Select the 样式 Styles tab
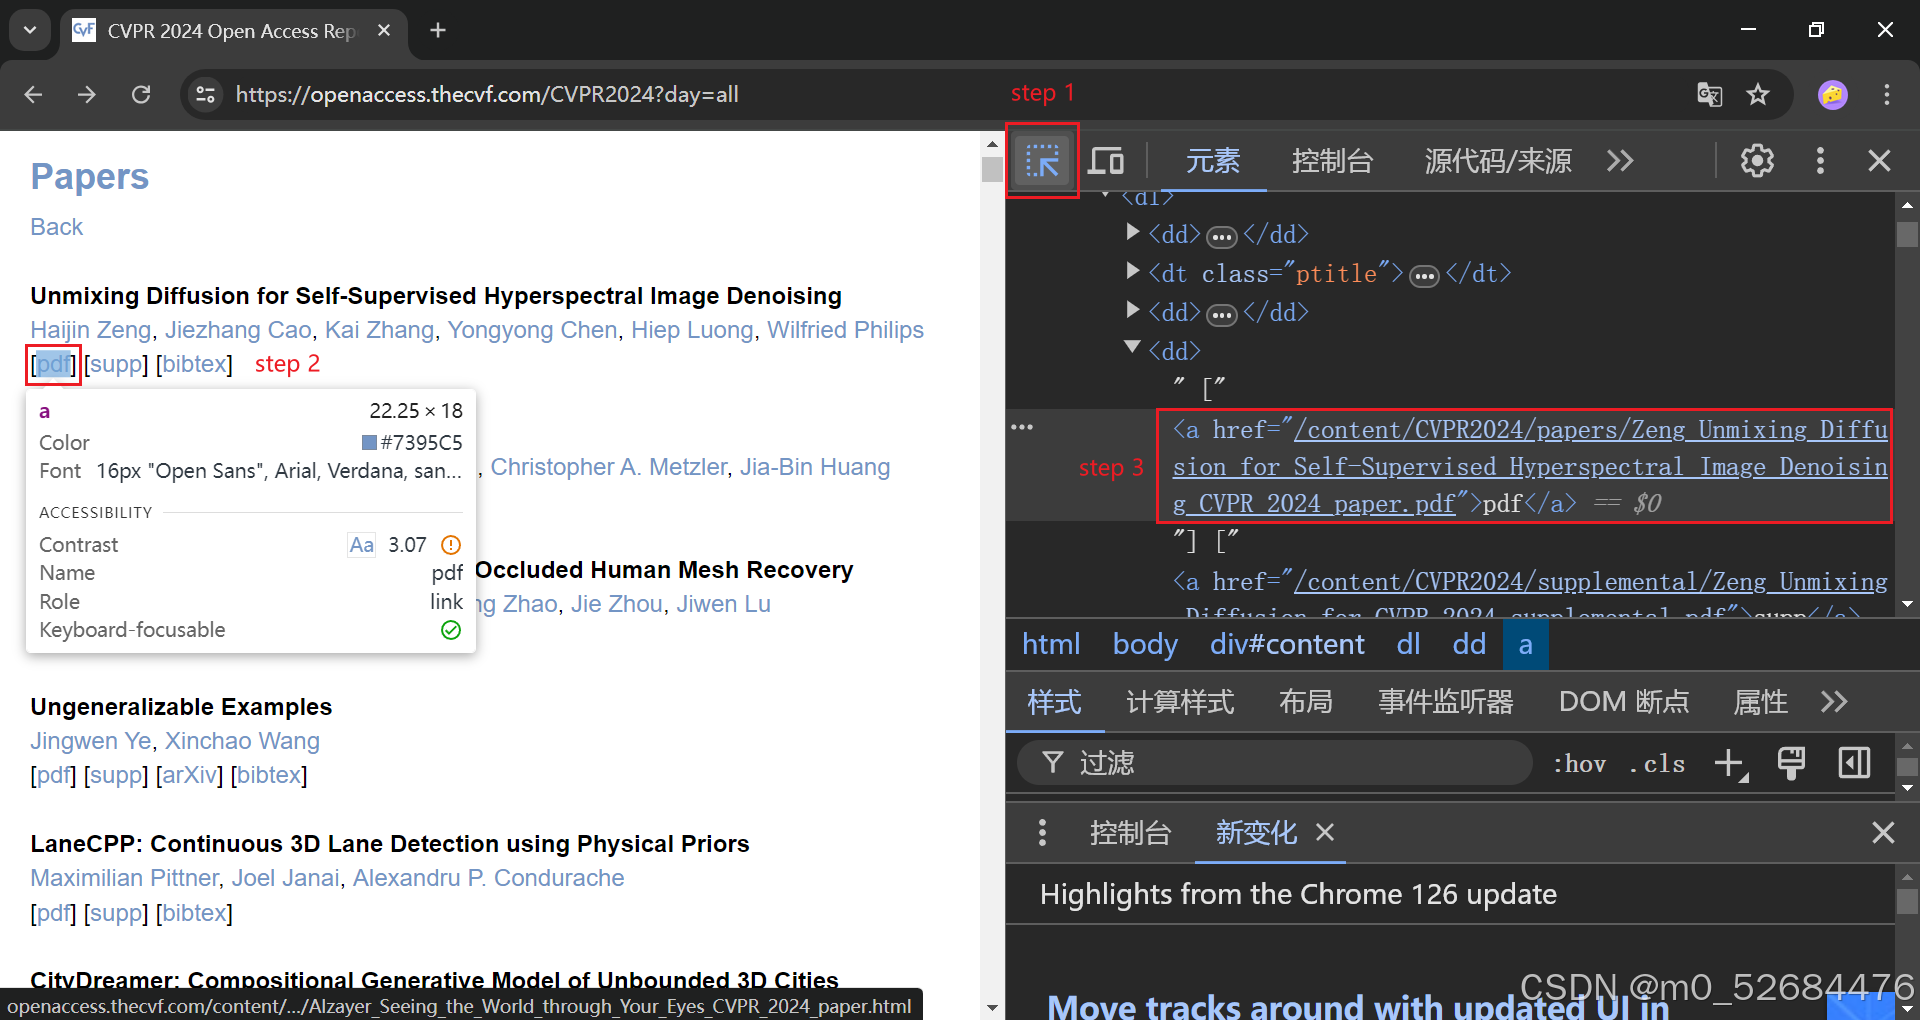The height and width of the screenshot is (1020, 1920). (1054, 702)
